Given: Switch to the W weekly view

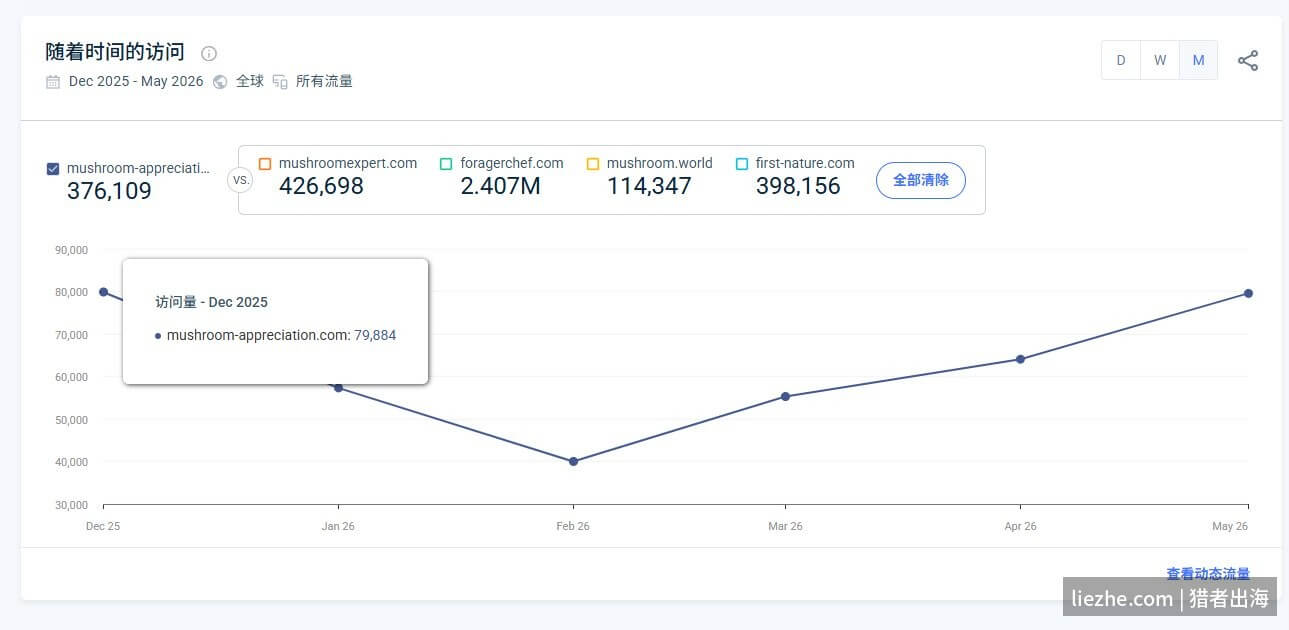Looking at the screenshot, I should click(1160, 60).
